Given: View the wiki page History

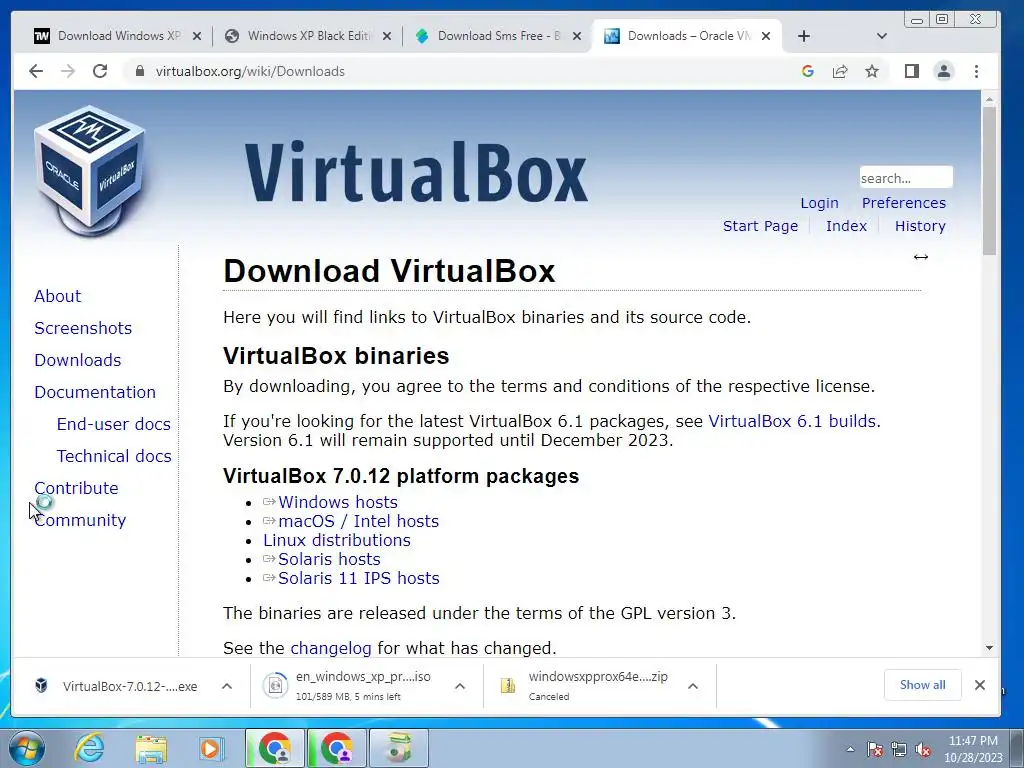Looking at the screenshot, I should point(920,226).
